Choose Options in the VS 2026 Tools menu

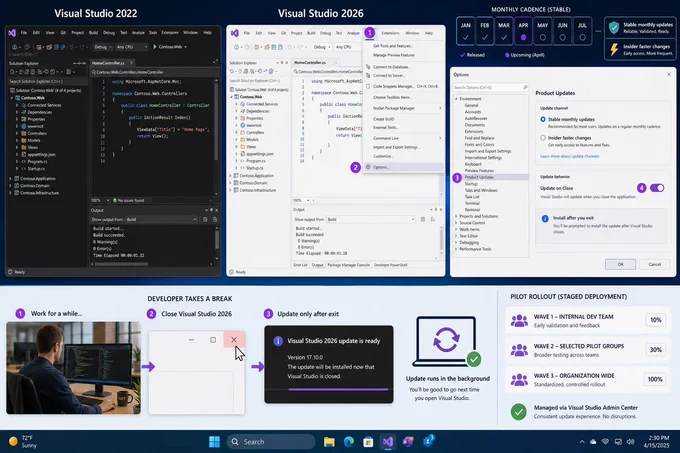403,167
